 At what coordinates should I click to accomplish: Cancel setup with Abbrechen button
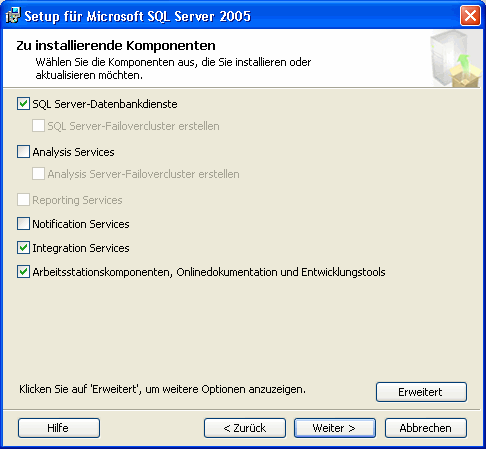pyautogui.click(x=426, y=428)
